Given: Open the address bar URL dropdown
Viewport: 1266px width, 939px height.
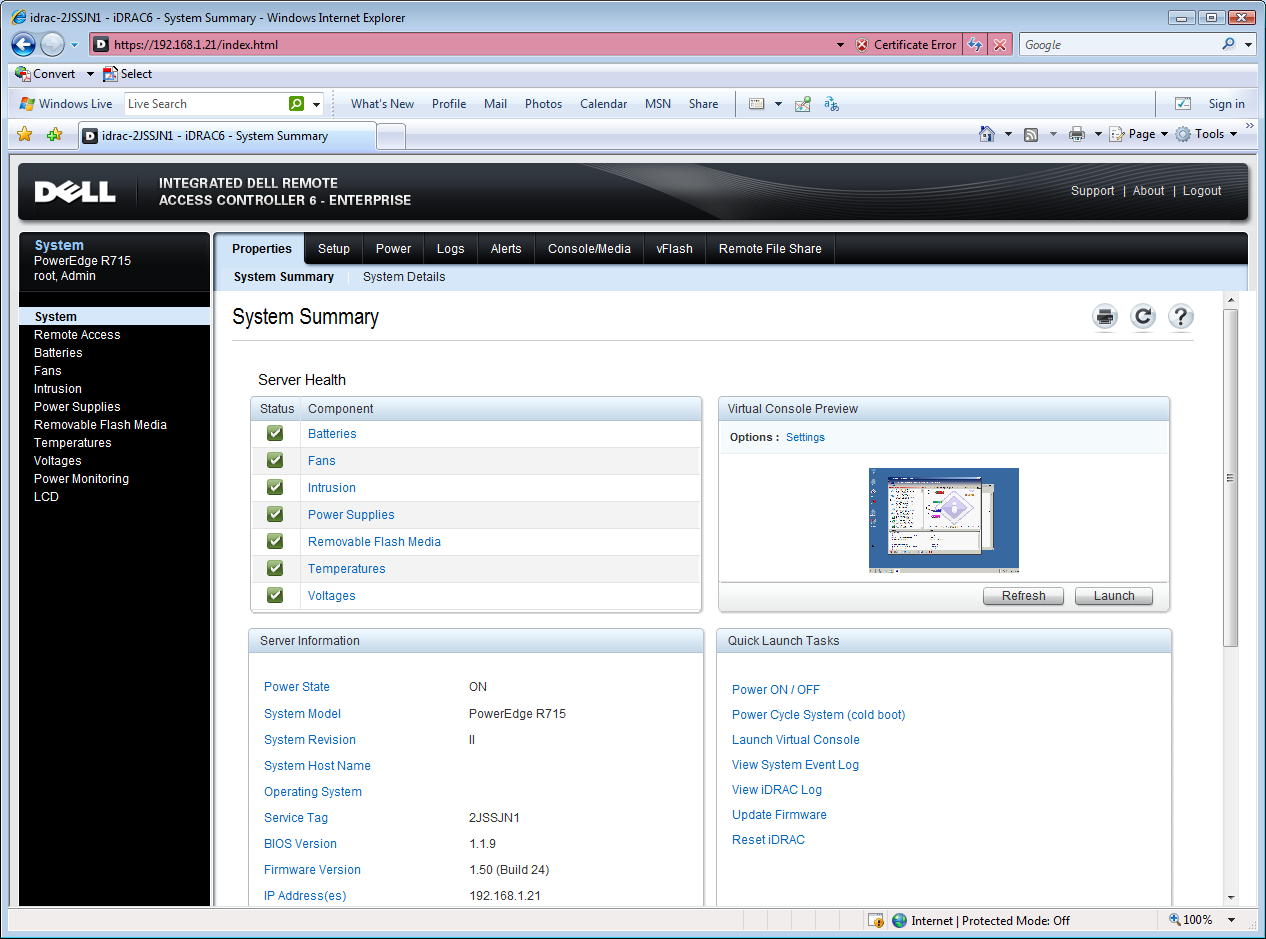Looking at the screenshot, I should pos(840,45).
